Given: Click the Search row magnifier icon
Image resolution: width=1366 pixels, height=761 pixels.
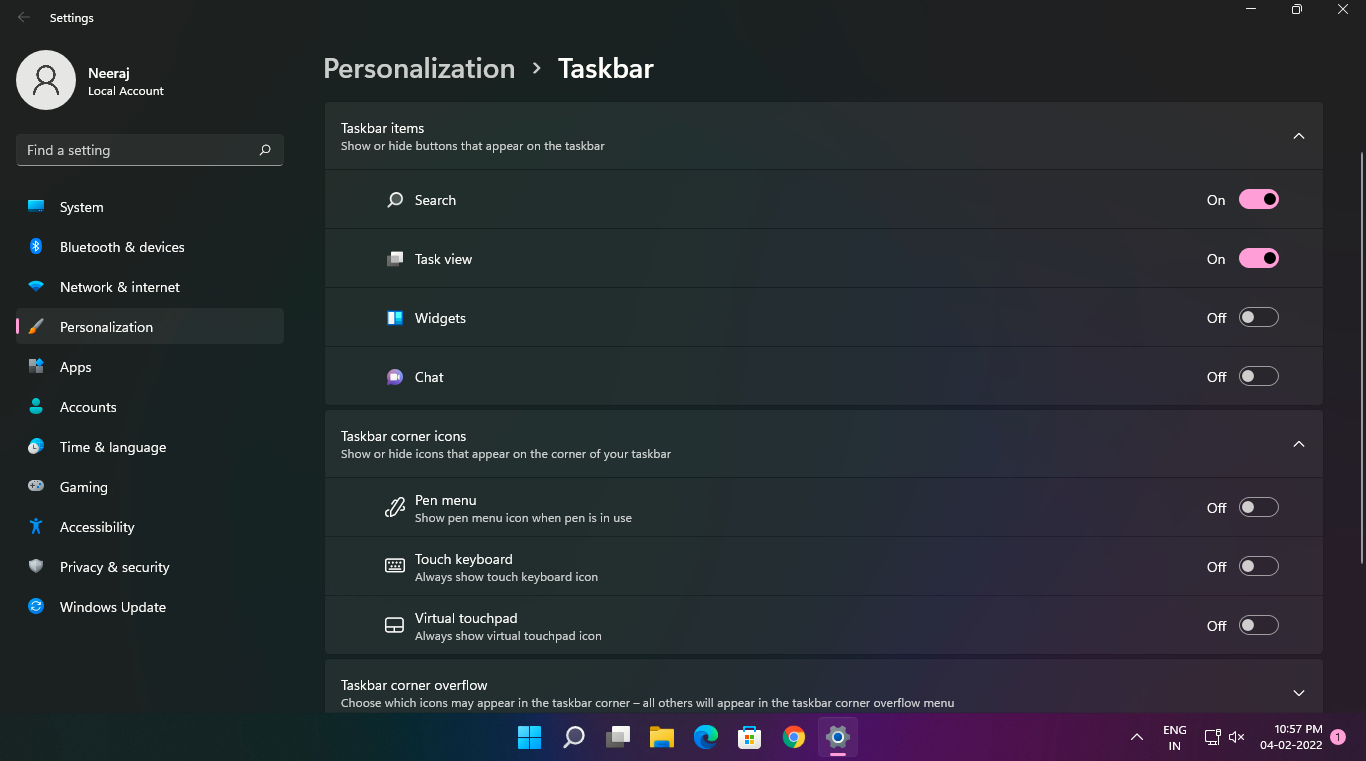Looking at the screenshot, I should click(395, 200).
